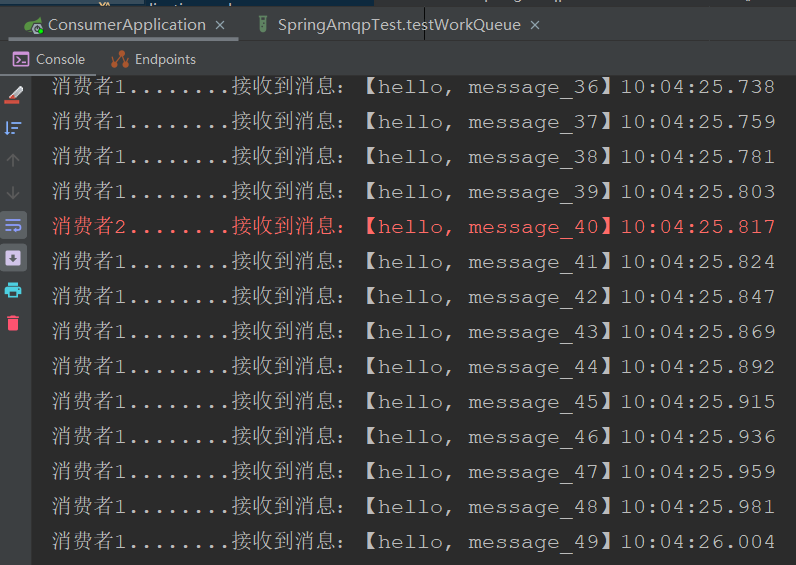Toggle soft-wrap for console output
This screenshot has width=796, height=565.
[x=13, y=225]
